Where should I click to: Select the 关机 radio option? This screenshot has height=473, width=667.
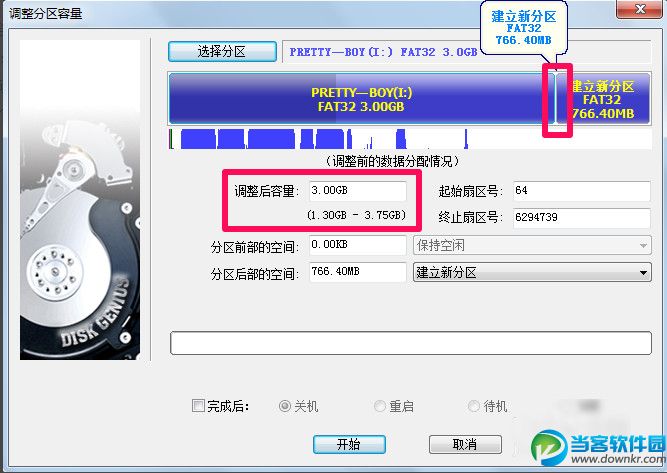(284, 406)
